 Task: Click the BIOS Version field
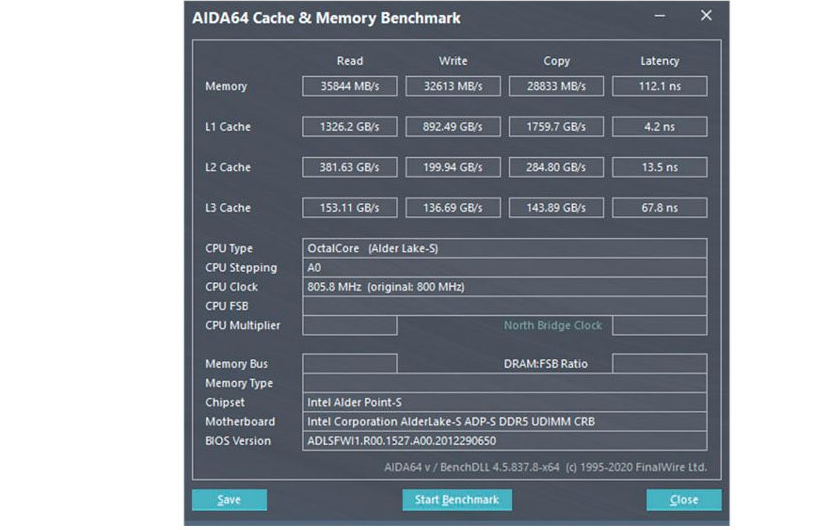(505, 441)
